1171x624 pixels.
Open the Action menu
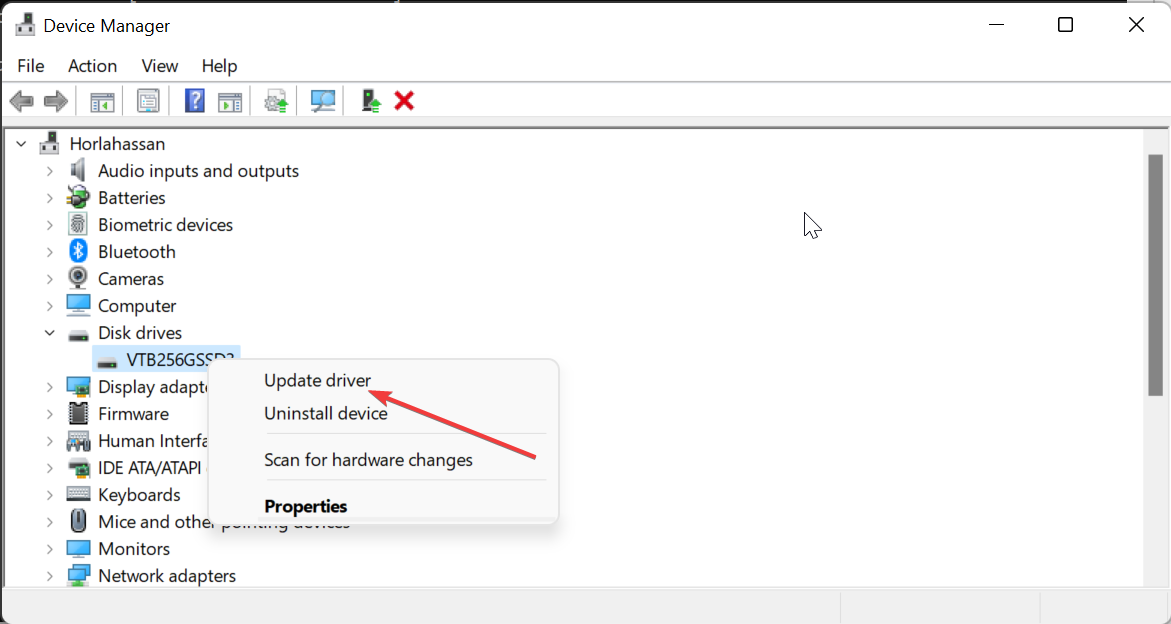(93, 66)
